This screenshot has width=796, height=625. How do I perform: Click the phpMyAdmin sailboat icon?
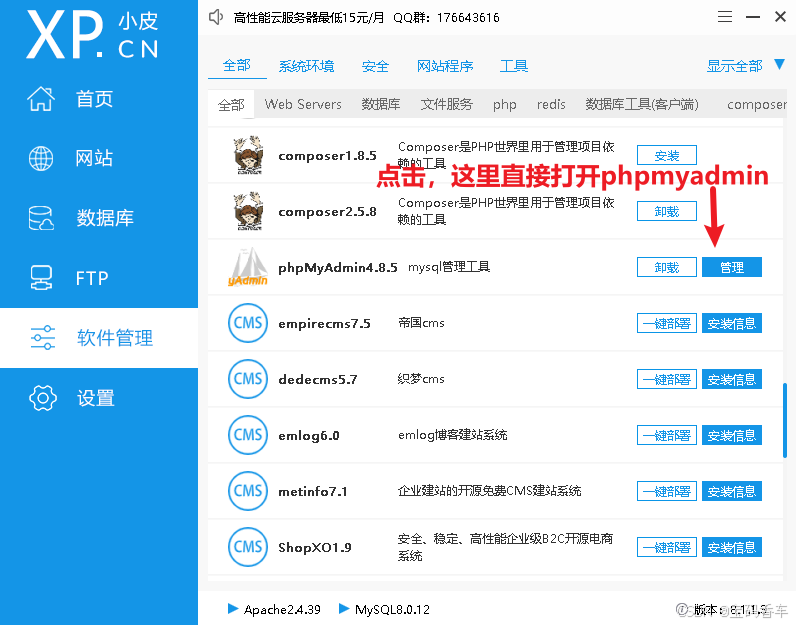tap(248, 267)
